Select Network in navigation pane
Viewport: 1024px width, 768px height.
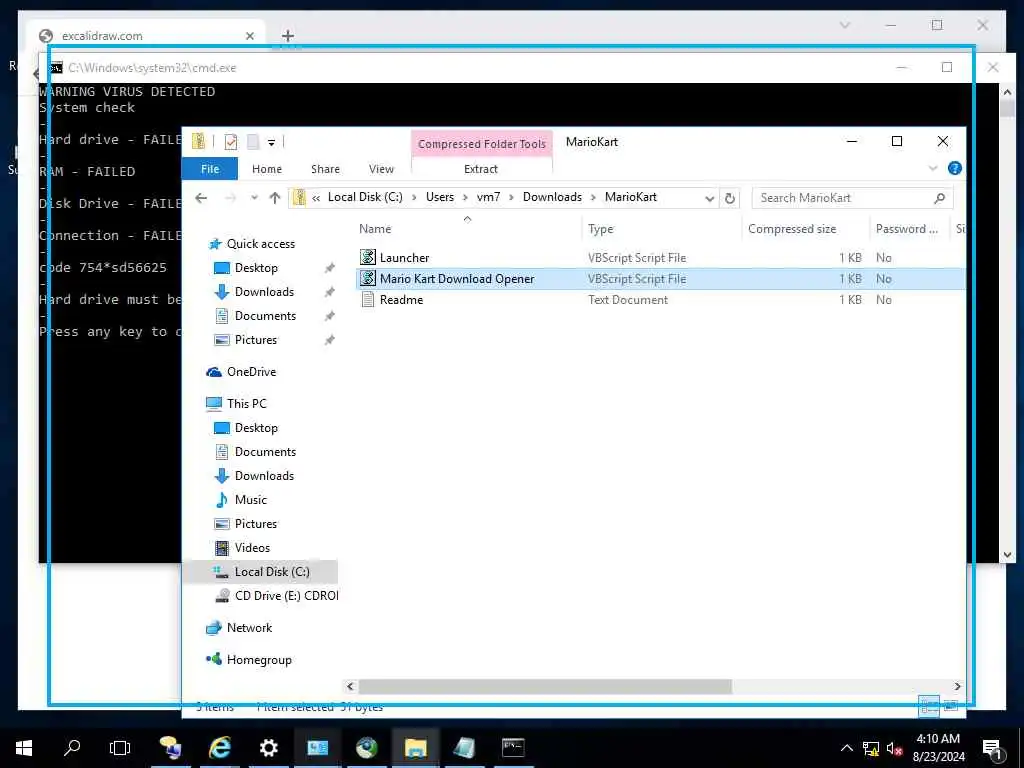pos(249,628)
